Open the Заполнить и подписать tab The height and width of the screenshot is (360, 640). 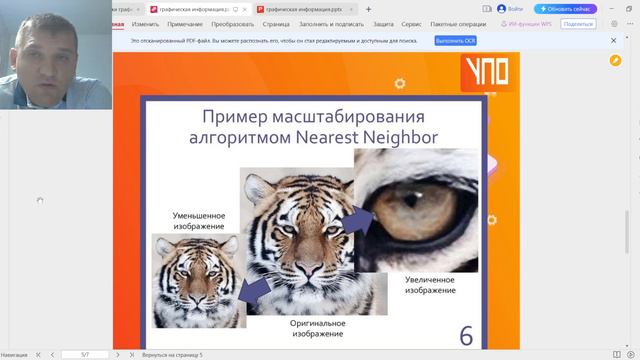click(331, 24)
